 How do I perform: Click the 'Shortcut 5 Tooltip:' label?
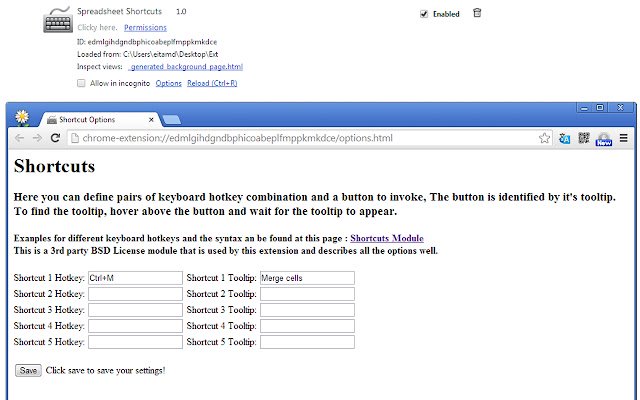(222, 342)
